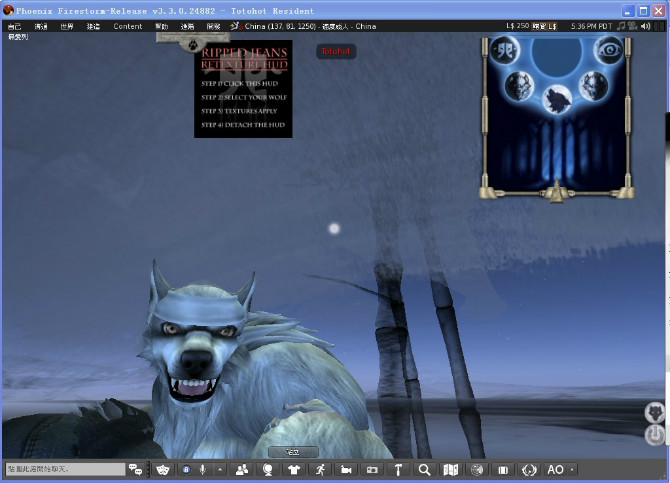Open the 自己 avatar menu
The height and width of the screenshot is (483, 670).
click(14, 27)
